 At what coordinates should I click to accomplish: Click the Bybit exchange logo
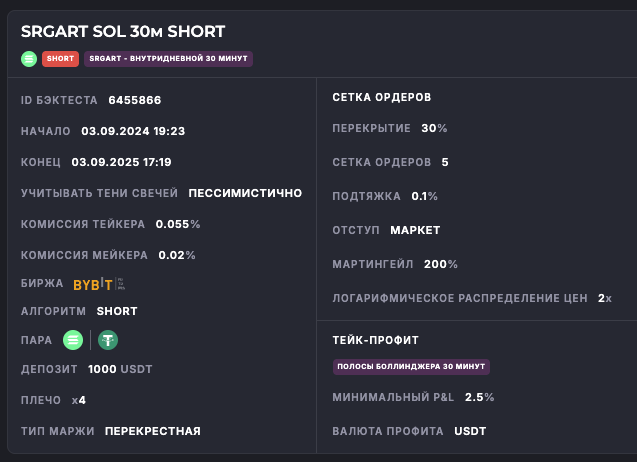pyautogui.click(x=93, y=284)
